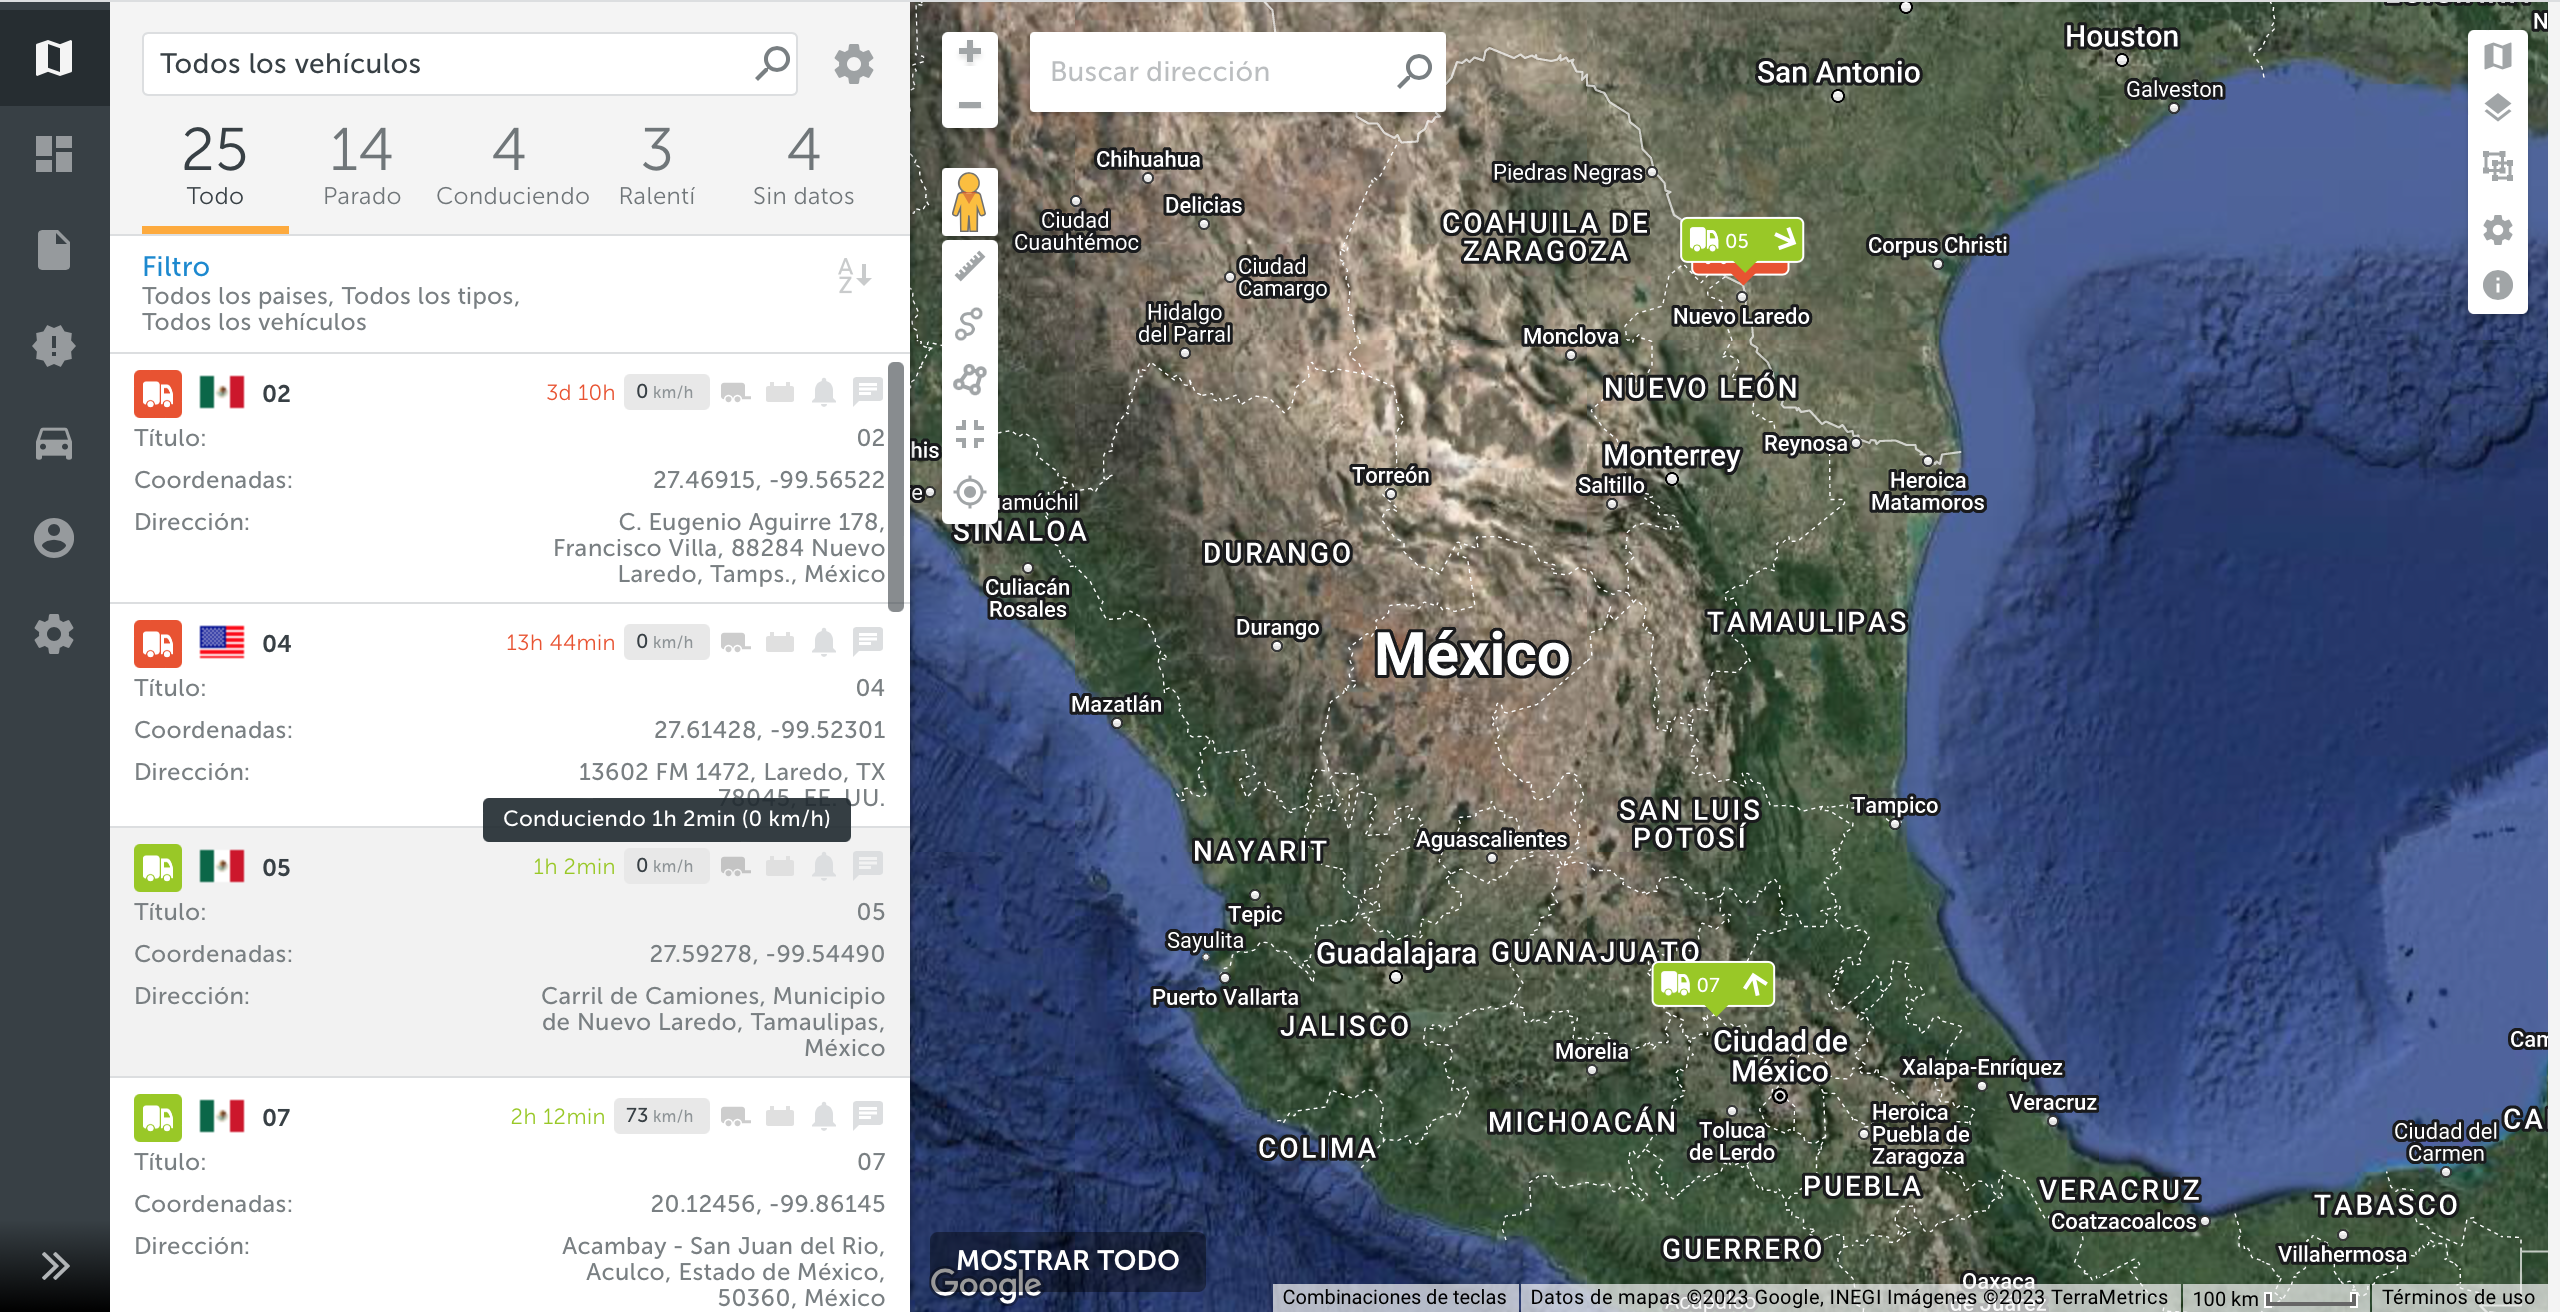Open the dashboard icon in sidebar

pyautogui.click(x=54, y=154)
